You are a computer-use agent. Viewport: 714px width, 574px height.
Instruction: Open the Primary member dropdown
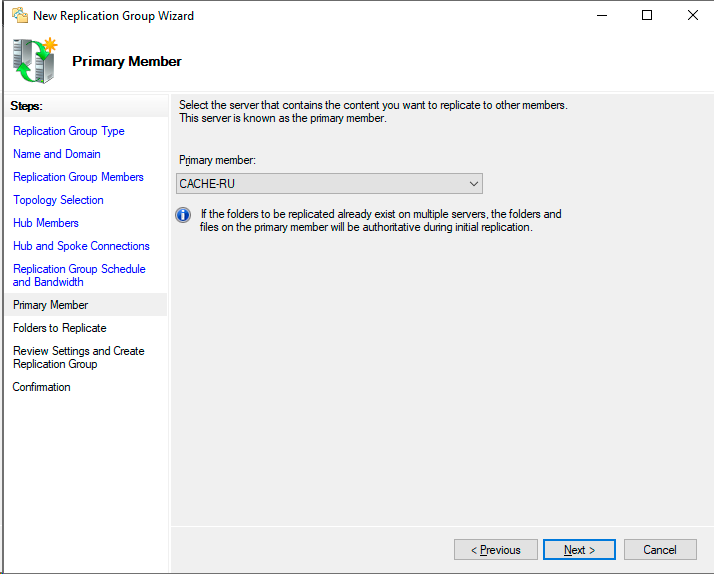[329, 184]
